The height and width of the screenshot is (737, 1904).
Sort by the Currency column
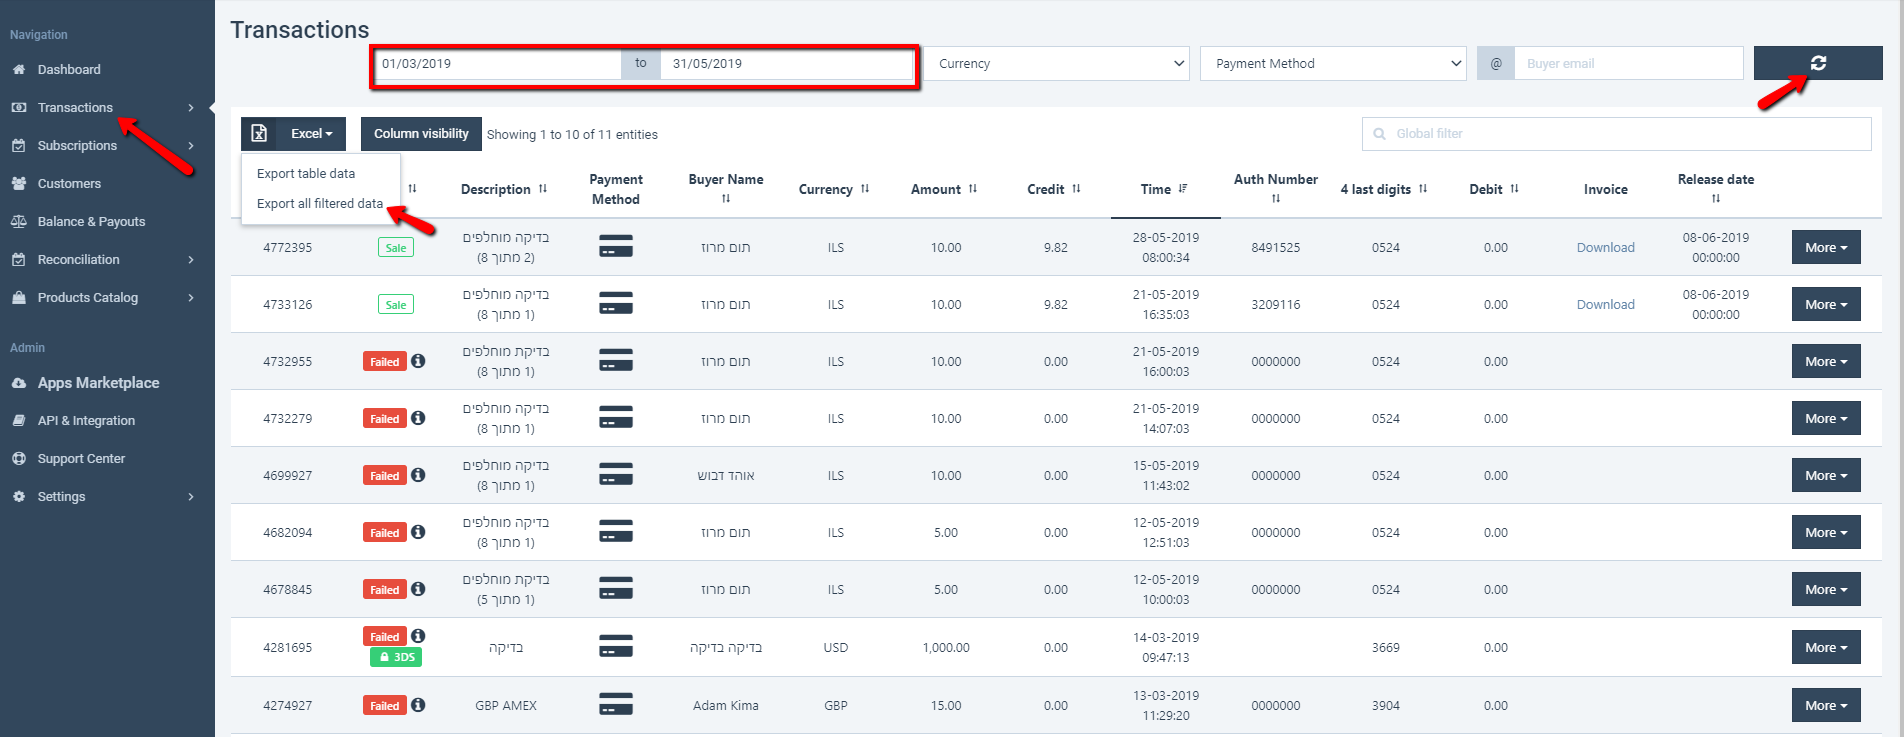(x=834, y=189)
